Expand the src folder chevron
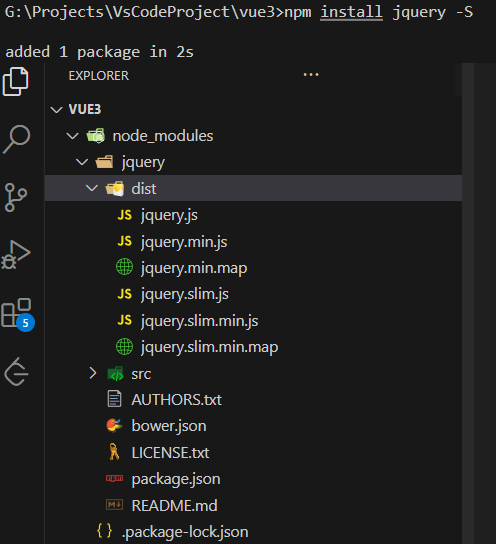Screen dimensions: 496x544 92,373
